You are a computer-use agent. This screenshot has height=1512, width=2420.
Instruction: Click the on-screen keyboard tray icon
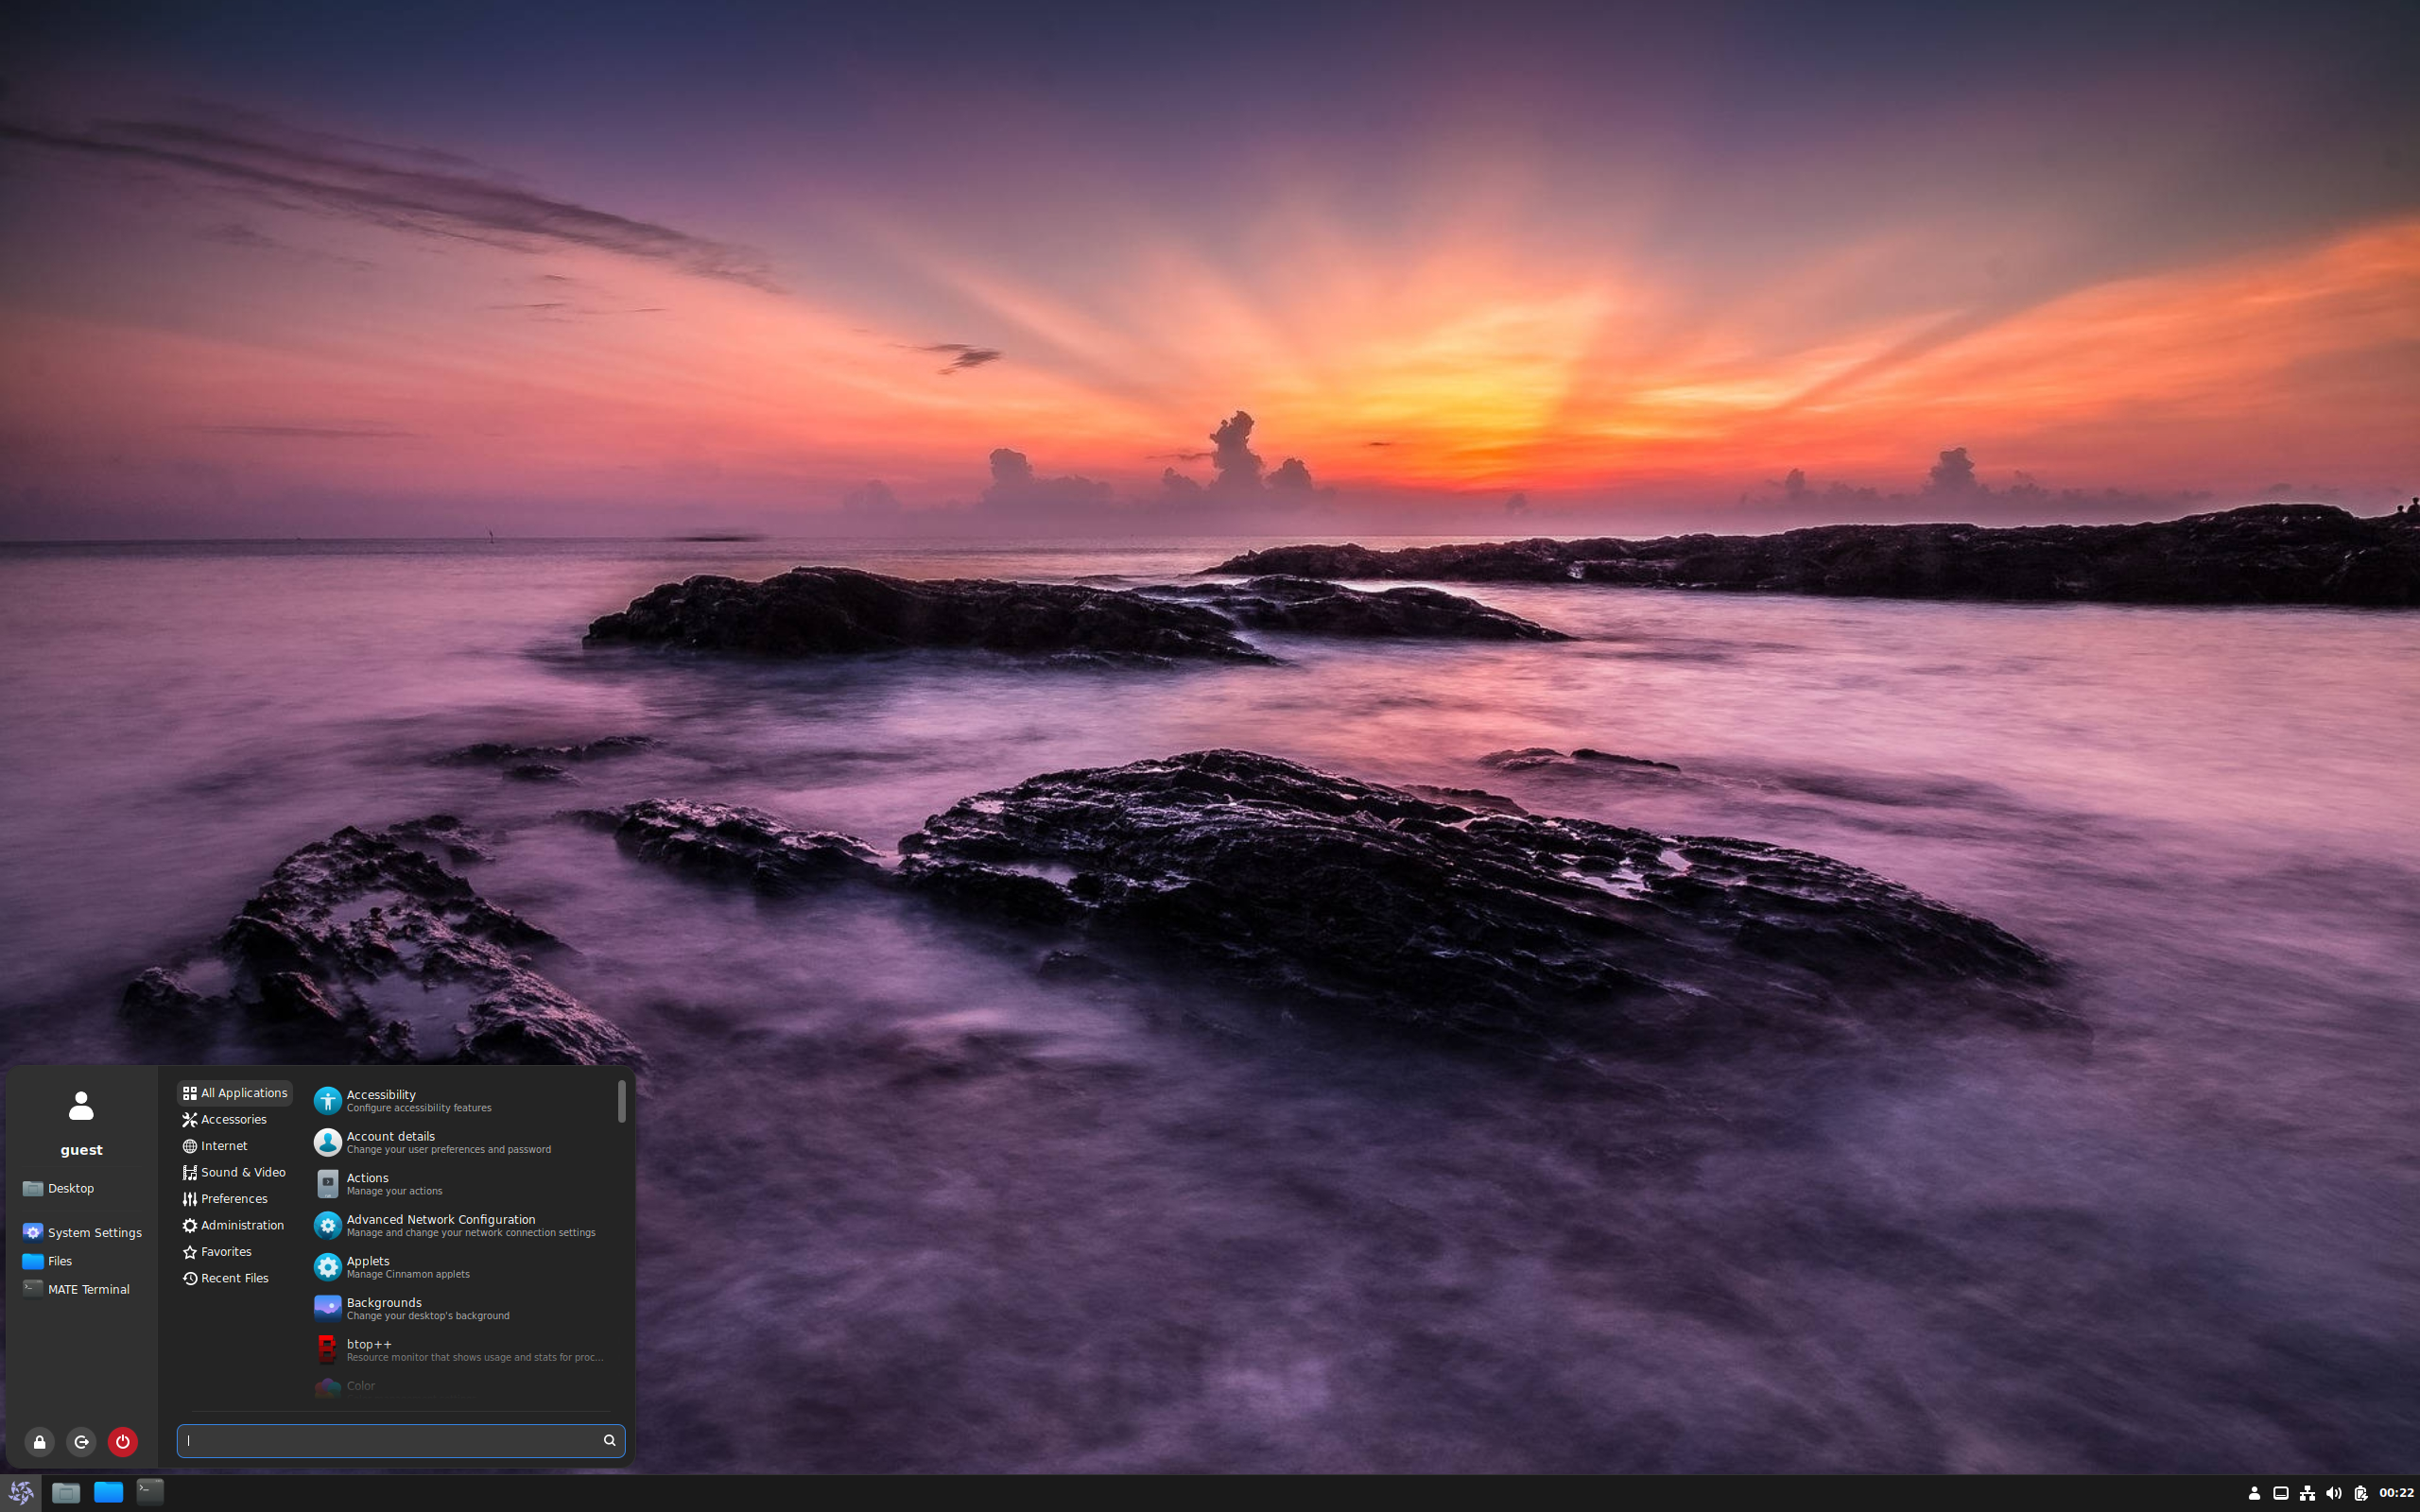(x=2281, y=1493)
